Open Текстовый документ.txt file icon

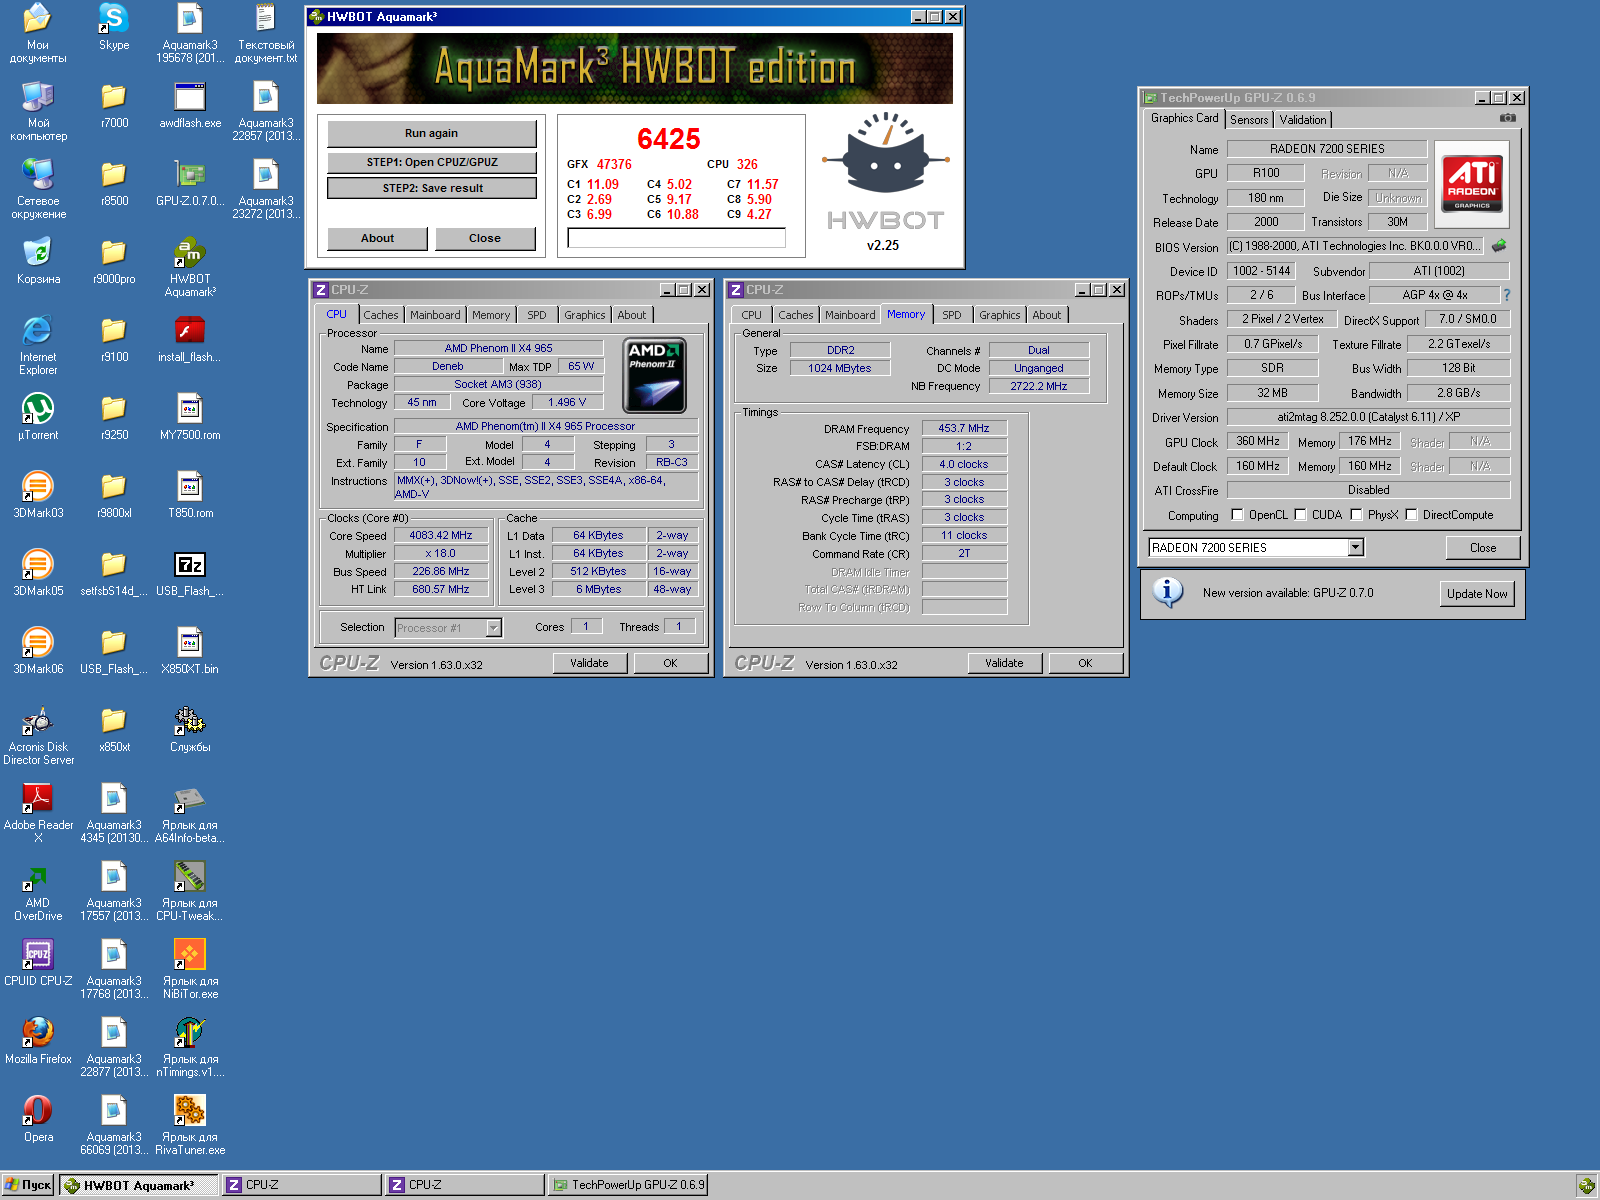click(x=266, y=18)
